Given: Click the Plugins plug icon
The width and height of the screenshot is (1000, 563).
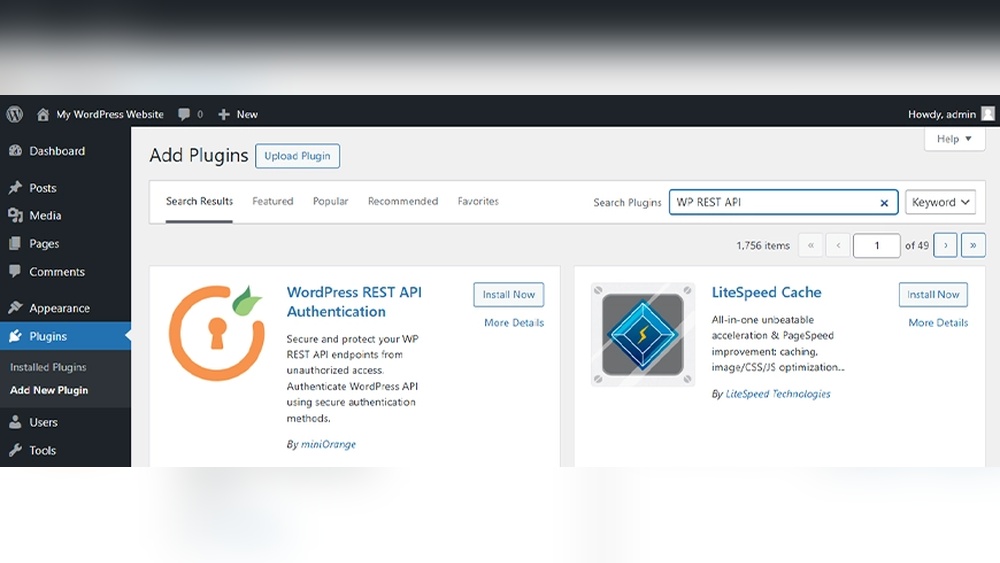Looking at the screenshot, I should coord(15,336).
